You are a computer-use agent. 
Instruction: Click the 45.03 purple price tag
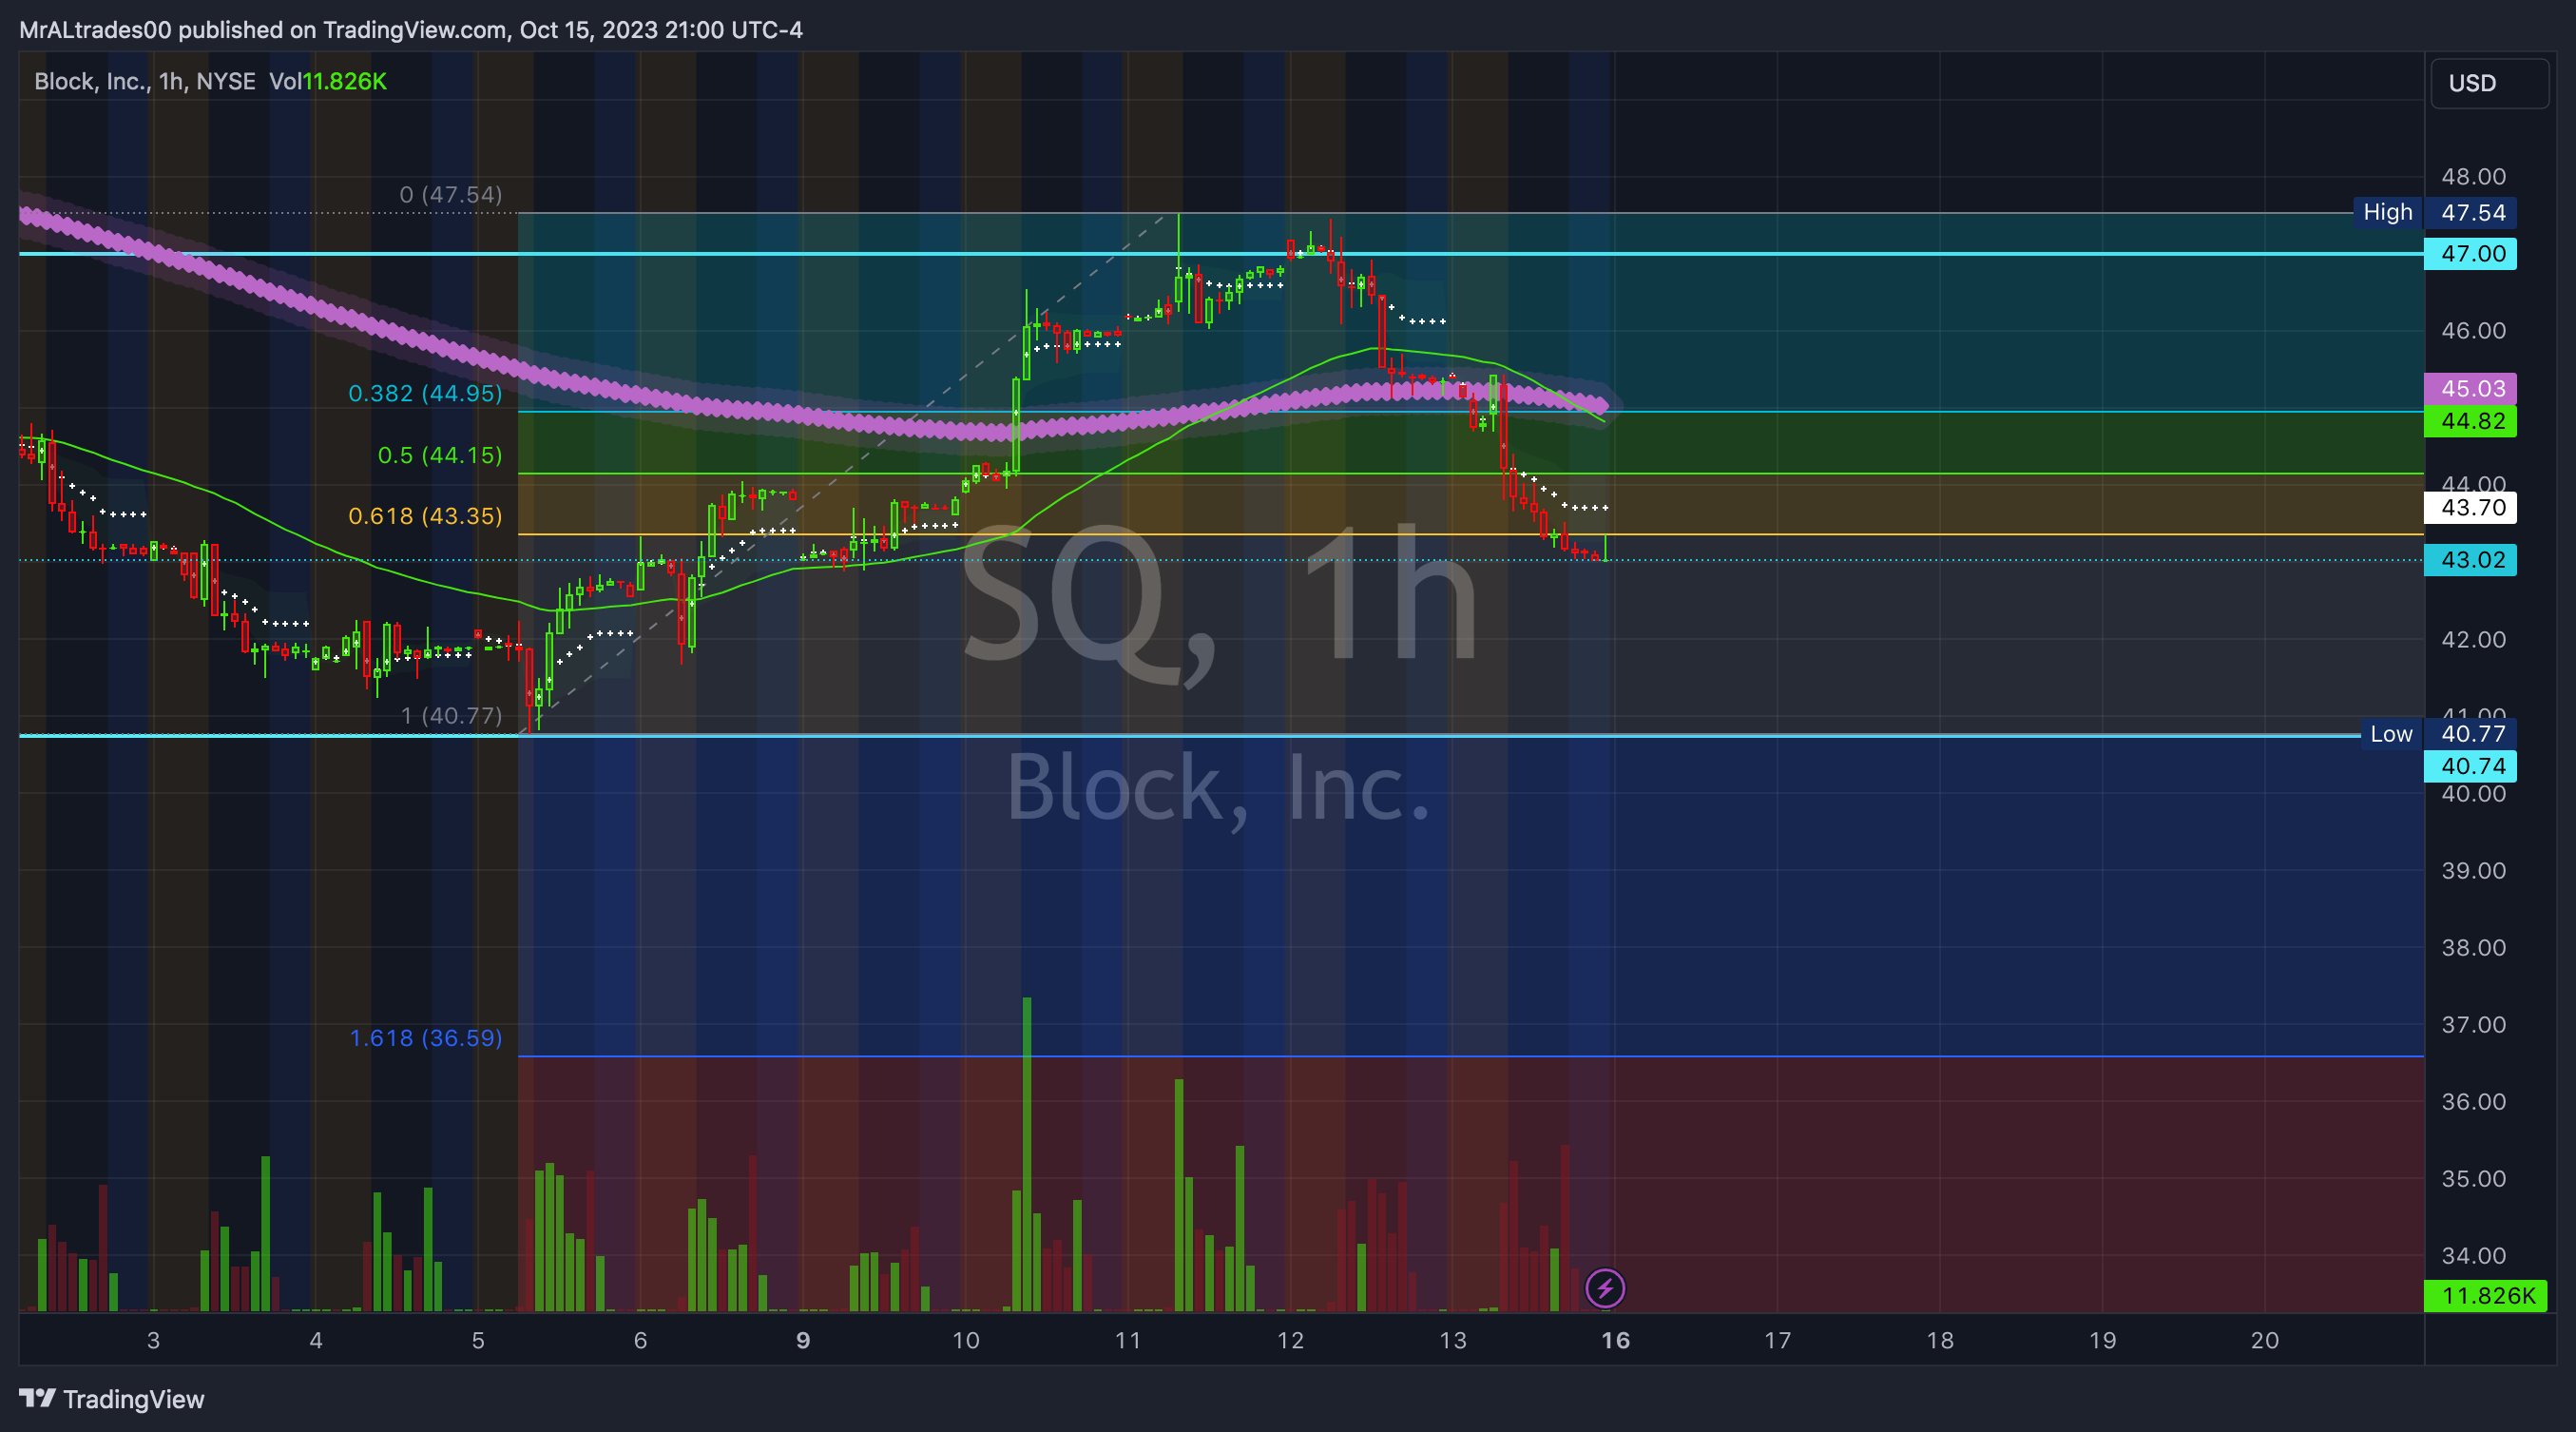tap(2471, 388)
